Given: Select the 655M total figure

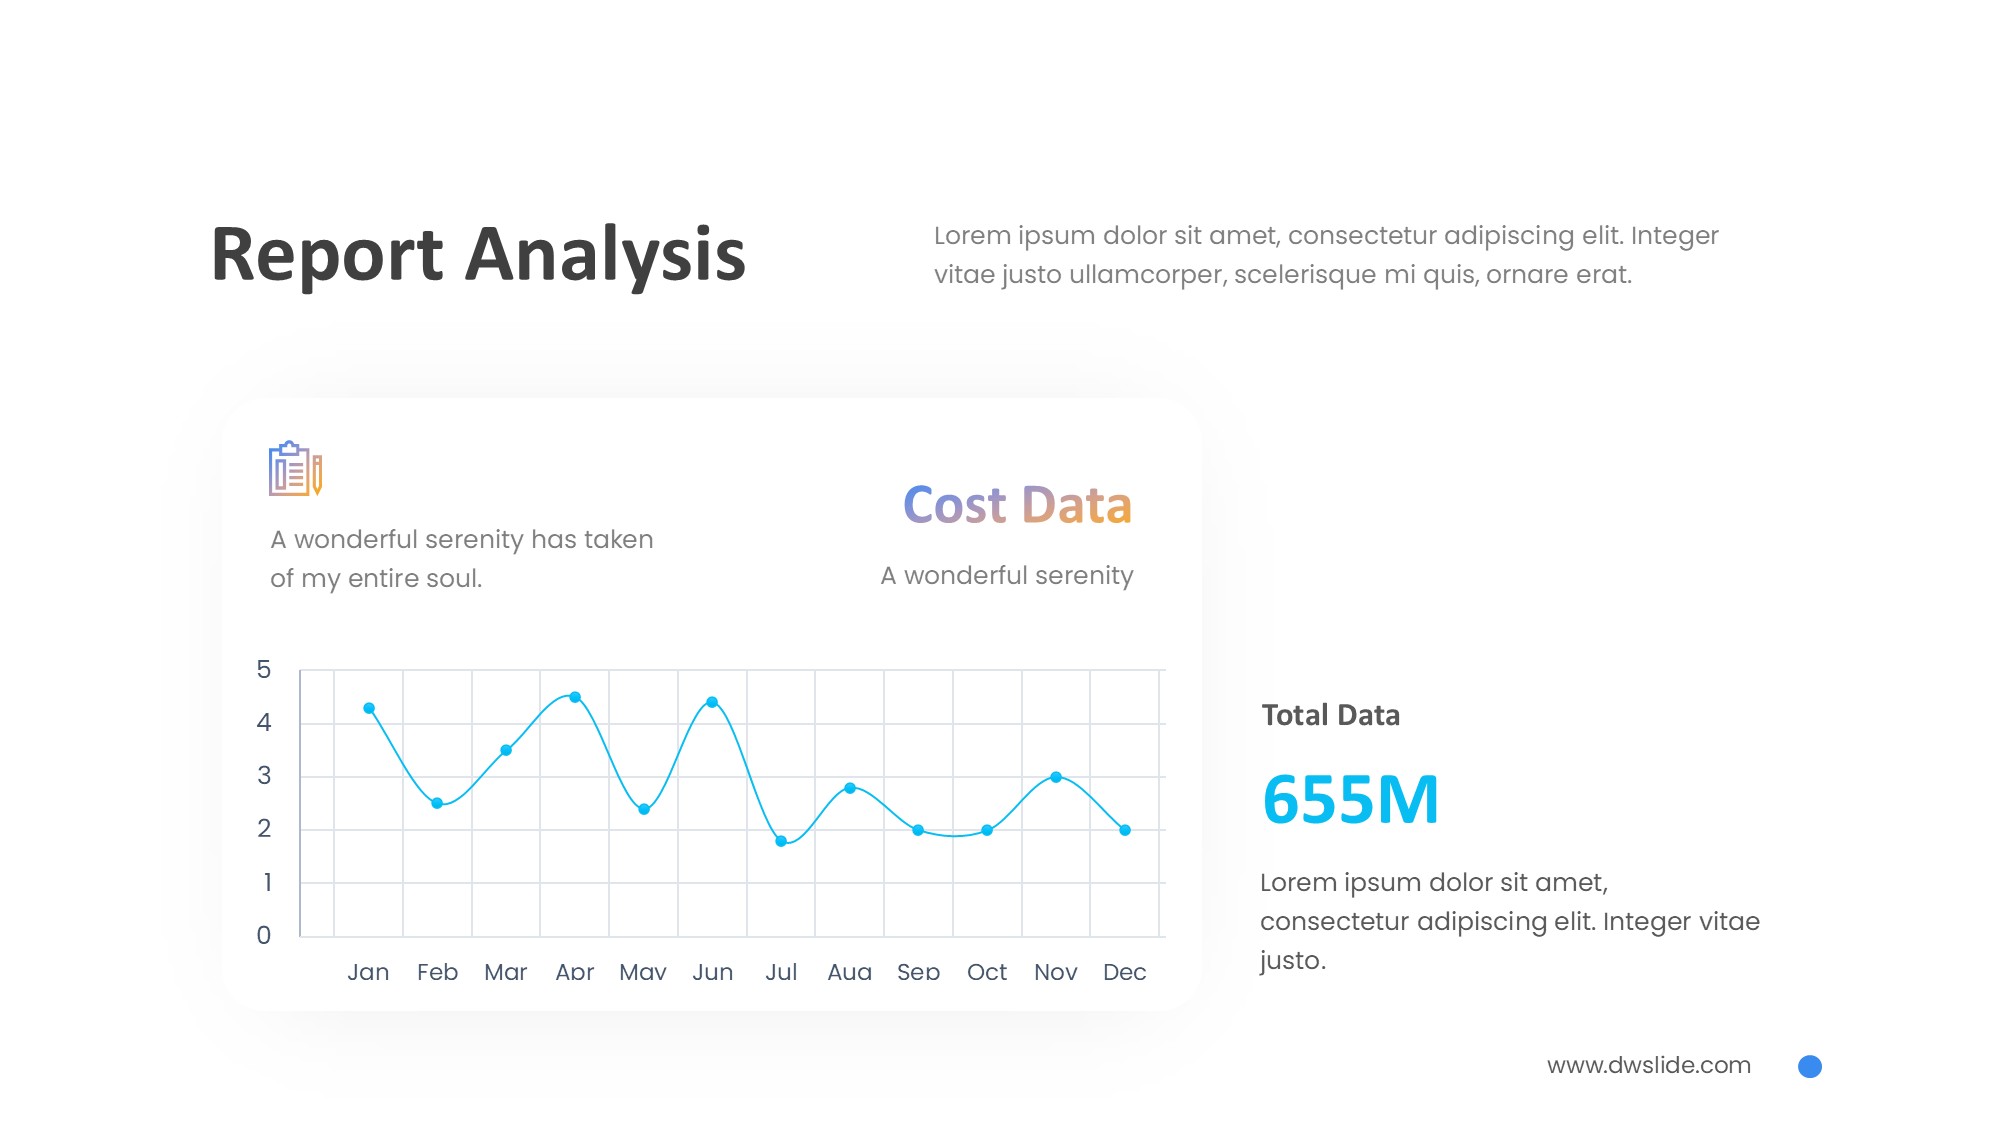Looking at the screenshot, I should 1350,800.
